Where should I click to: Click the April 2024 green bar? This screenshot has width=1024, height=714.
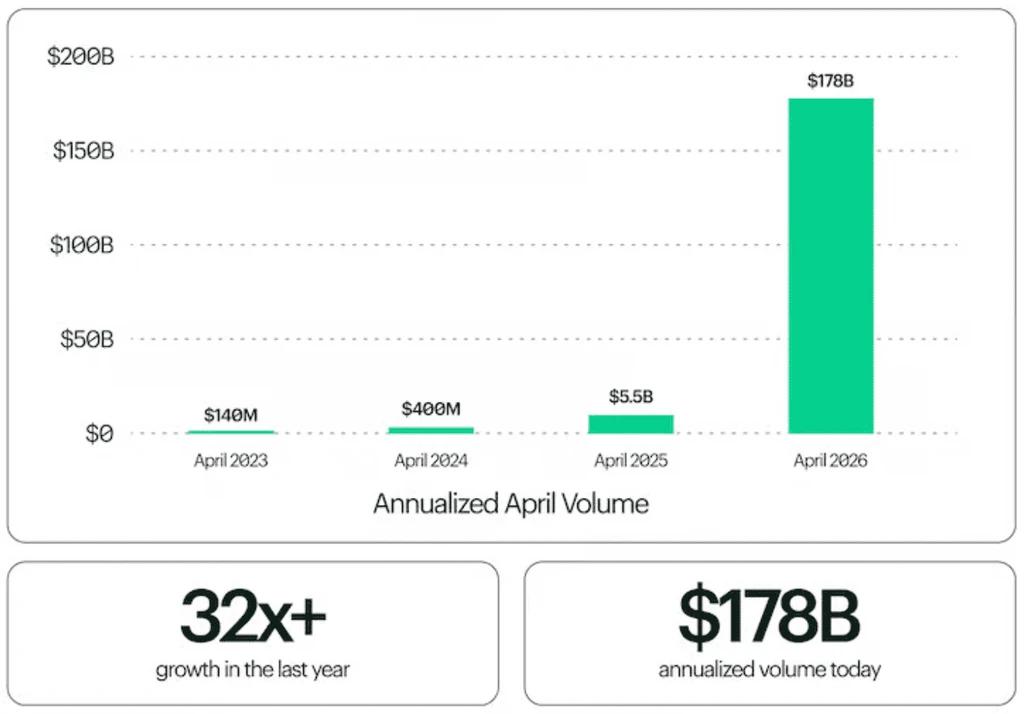[x=430, y=430]
